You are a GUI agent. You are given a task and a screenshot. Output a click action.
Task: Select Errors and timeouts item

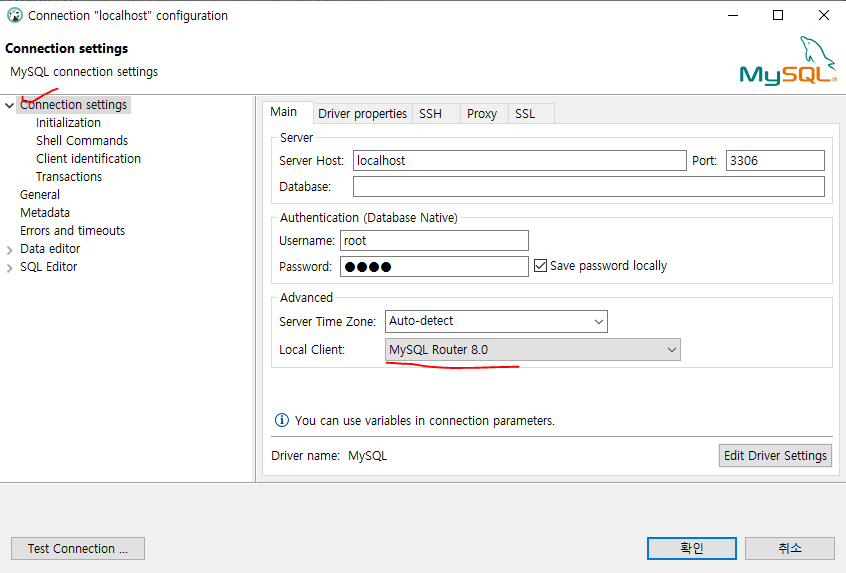click(x=72, y=230)
